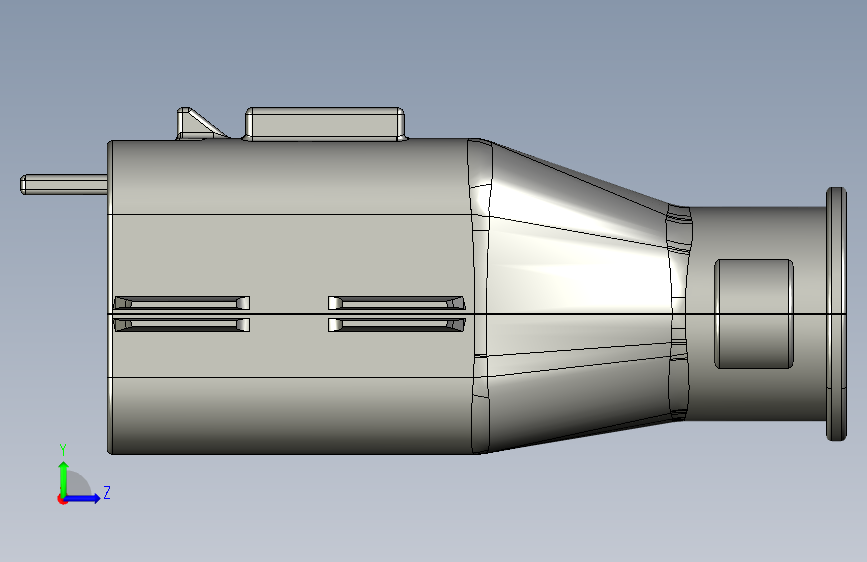The height and width of the screenshot is (562, 867).
Task: Select the lower-right slot on the body
Action: [x=396, y=325]
